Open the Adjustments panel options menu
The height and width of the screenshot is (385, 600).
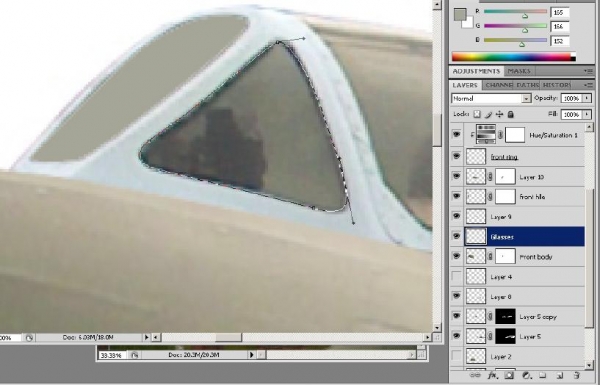[588, 71]
